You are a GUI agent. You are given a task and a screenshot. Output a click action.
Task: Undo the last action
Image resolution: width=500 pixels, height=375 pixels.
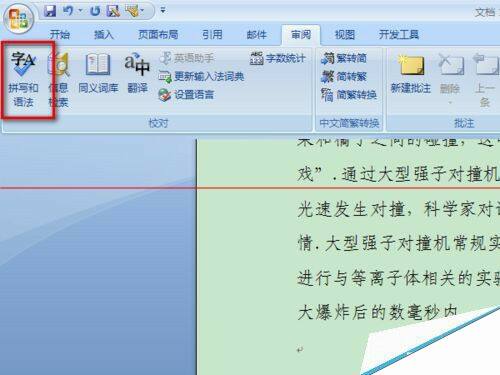[68, 11]
